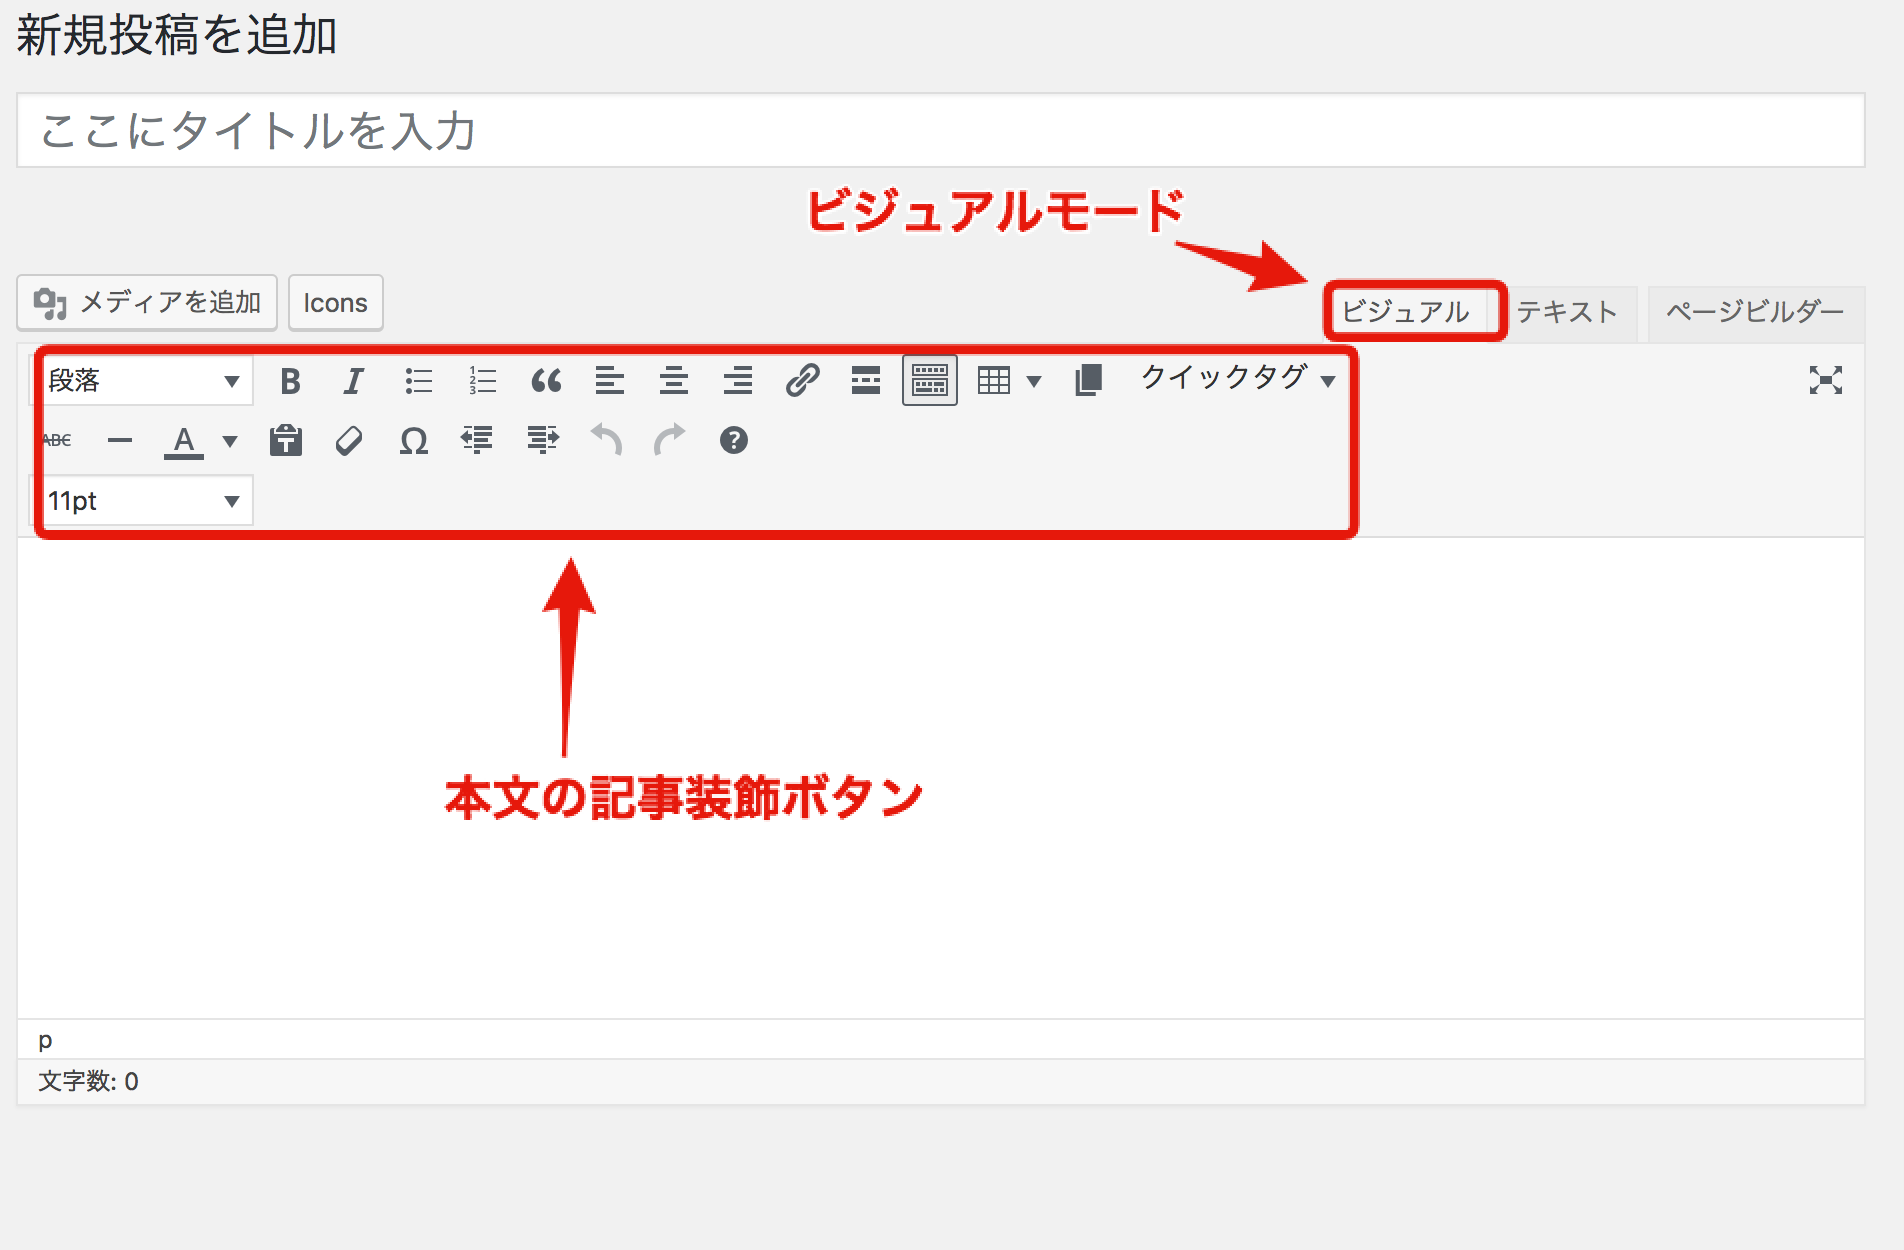Image resolution: width=1904 pixels, height=1250 pixels.
Task: Click the Icons button
Action: coord(335,303)
